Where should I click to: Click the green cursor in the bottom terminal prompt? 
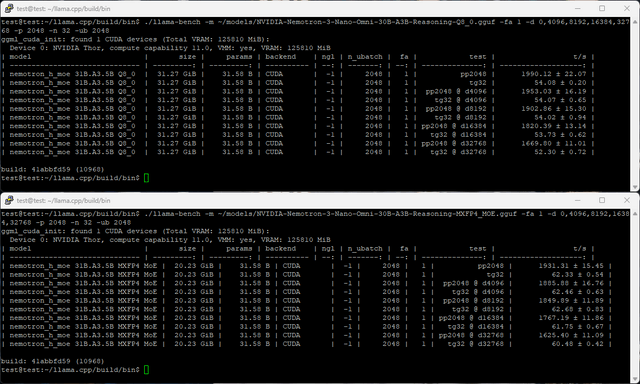pyautogui.click(x=147, y=370)
